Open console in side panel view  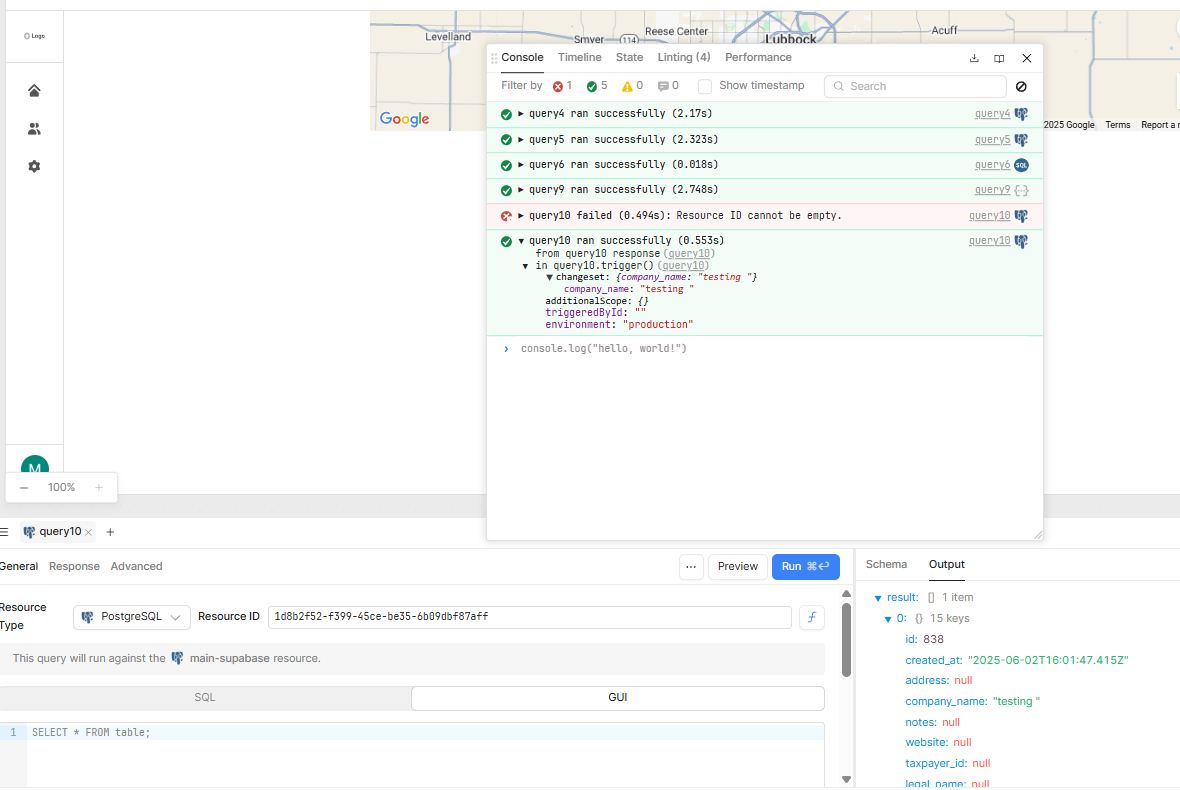[x=999, y=58]
